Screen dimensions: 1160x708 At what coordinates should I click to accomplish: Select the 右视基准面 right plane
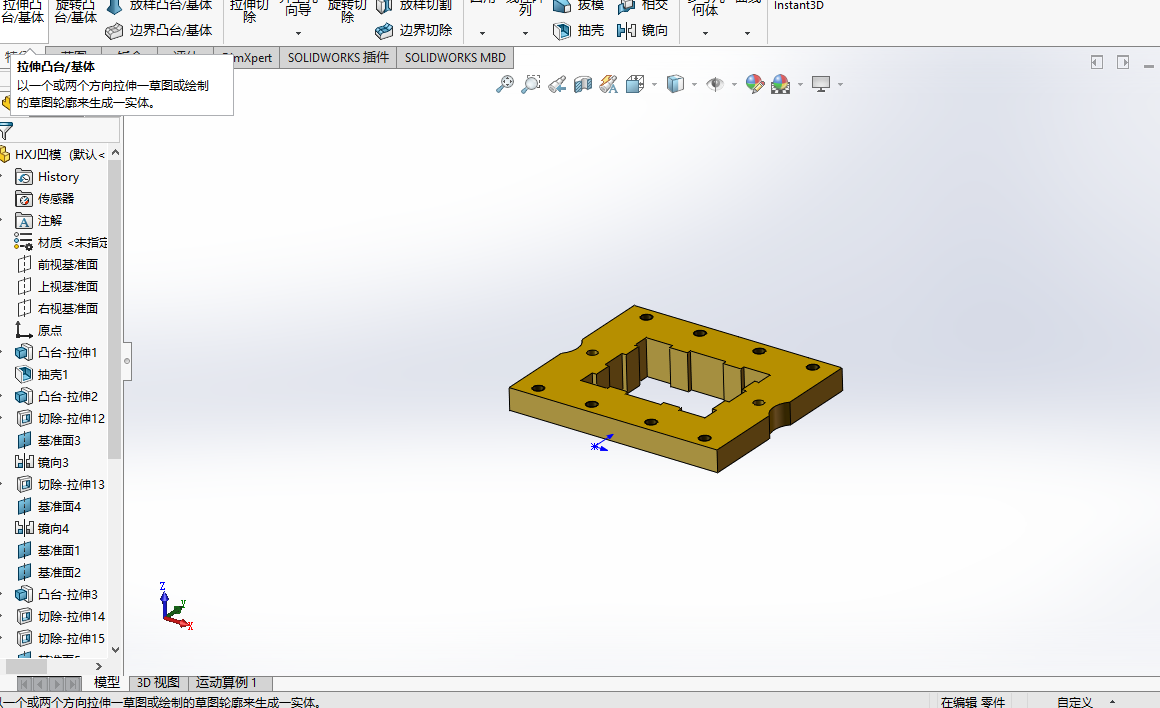click(57, 309)
